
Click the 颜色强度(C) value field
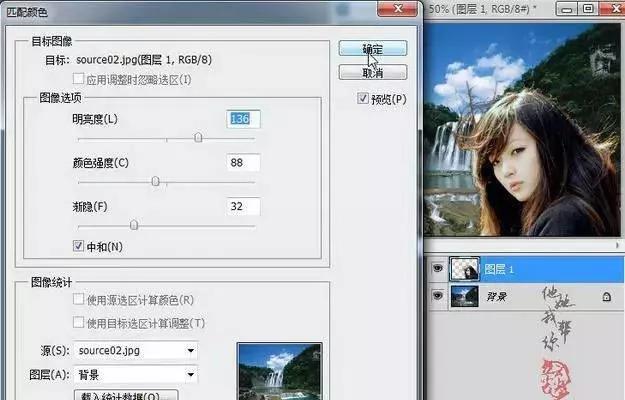[x=243, y=163]
